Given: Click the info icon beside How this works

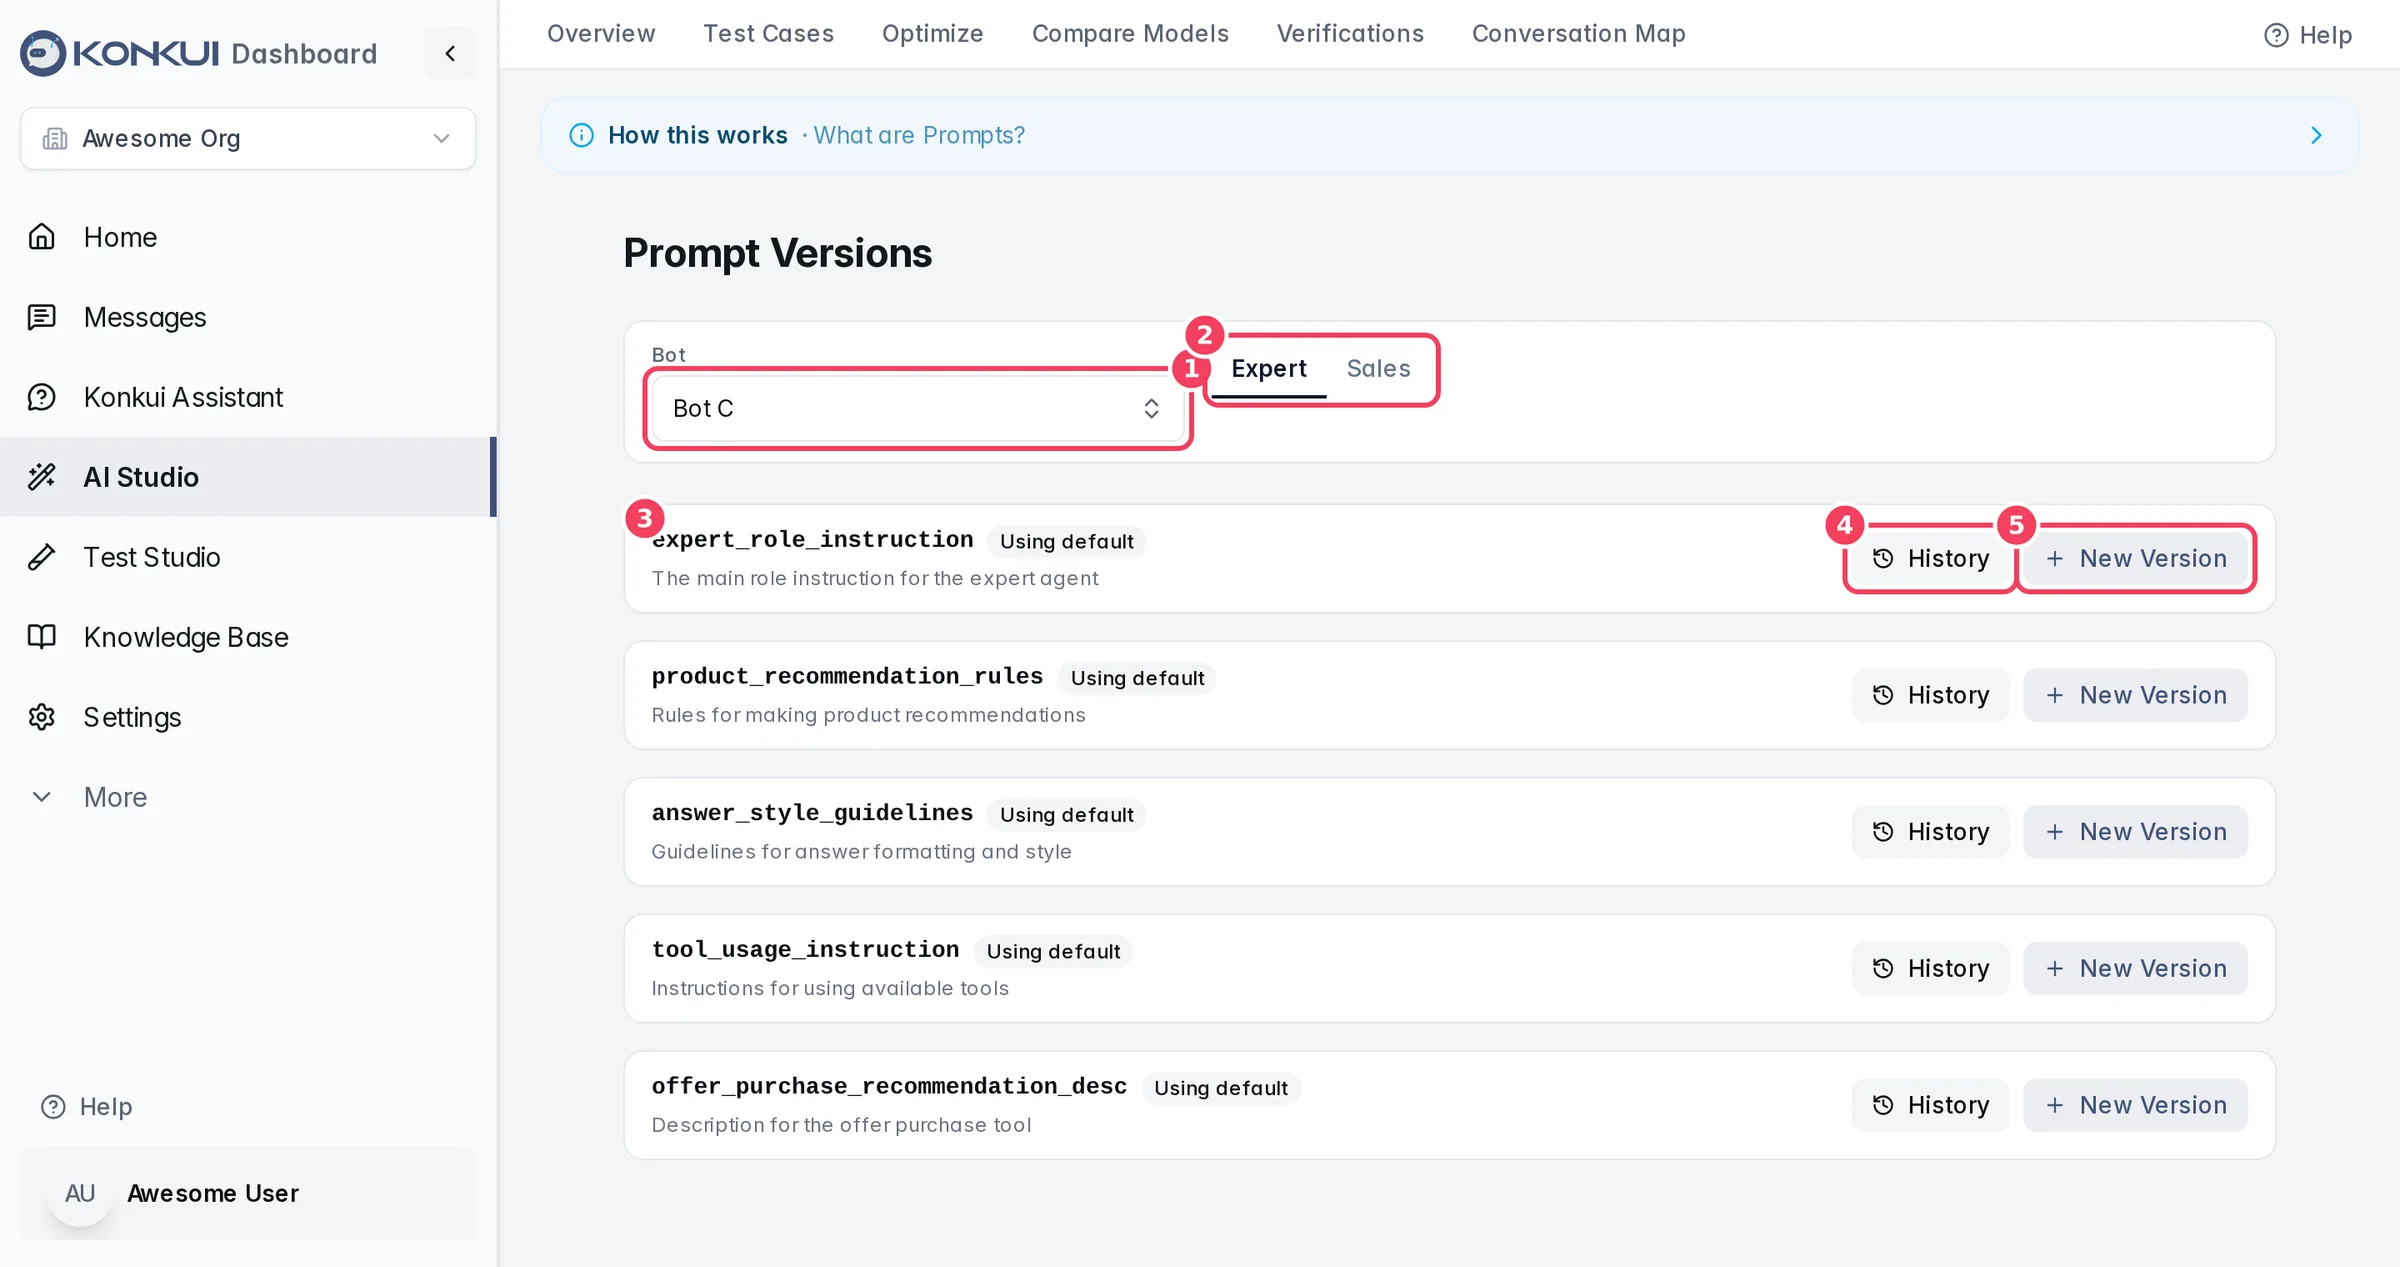Looking at the screenshot, I should click(x=581, y=135).
